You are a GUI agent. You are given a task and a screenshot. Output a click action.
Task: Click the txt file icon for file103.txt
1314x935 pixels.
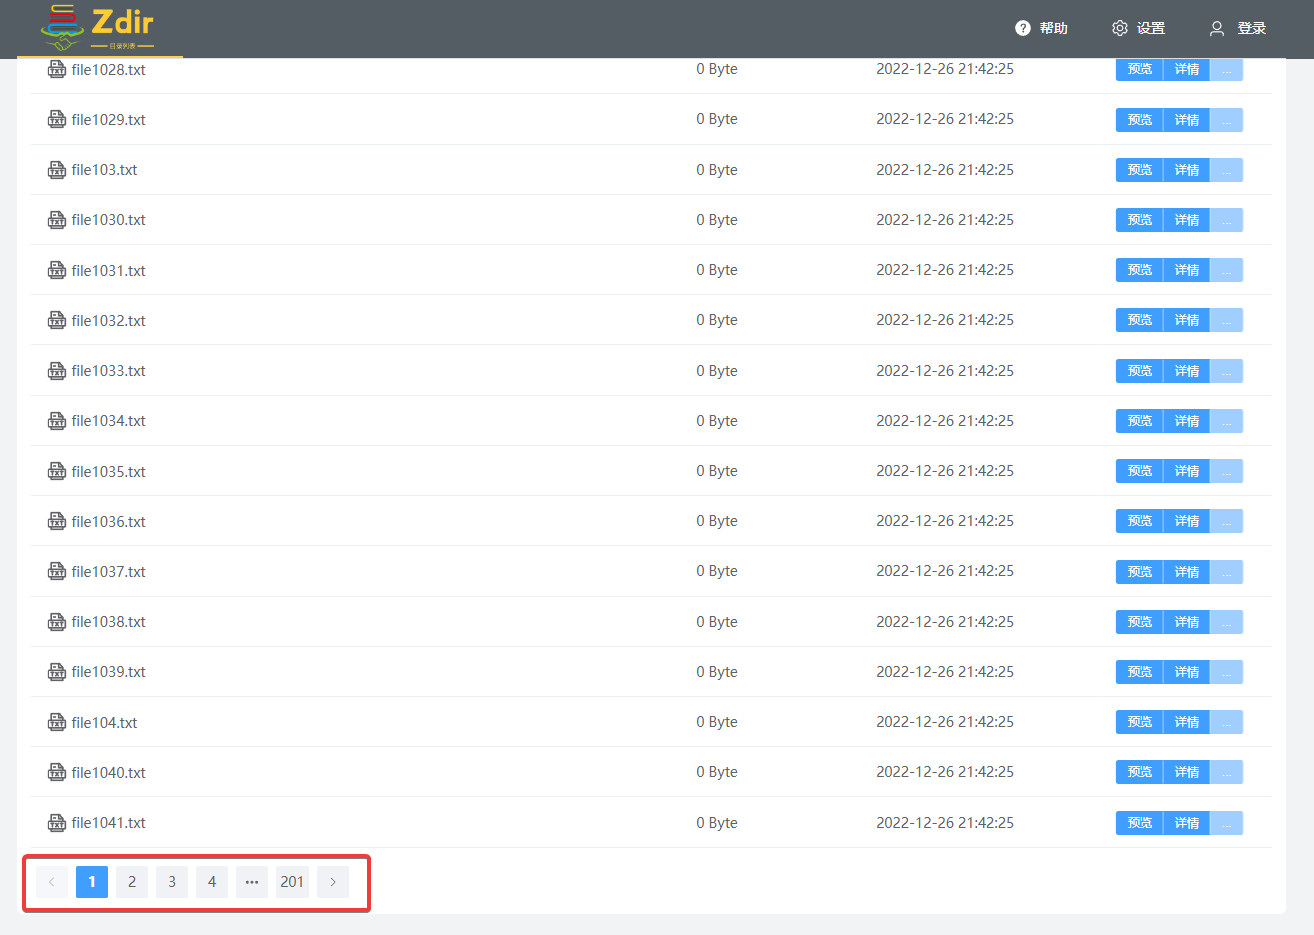point(57,170)
